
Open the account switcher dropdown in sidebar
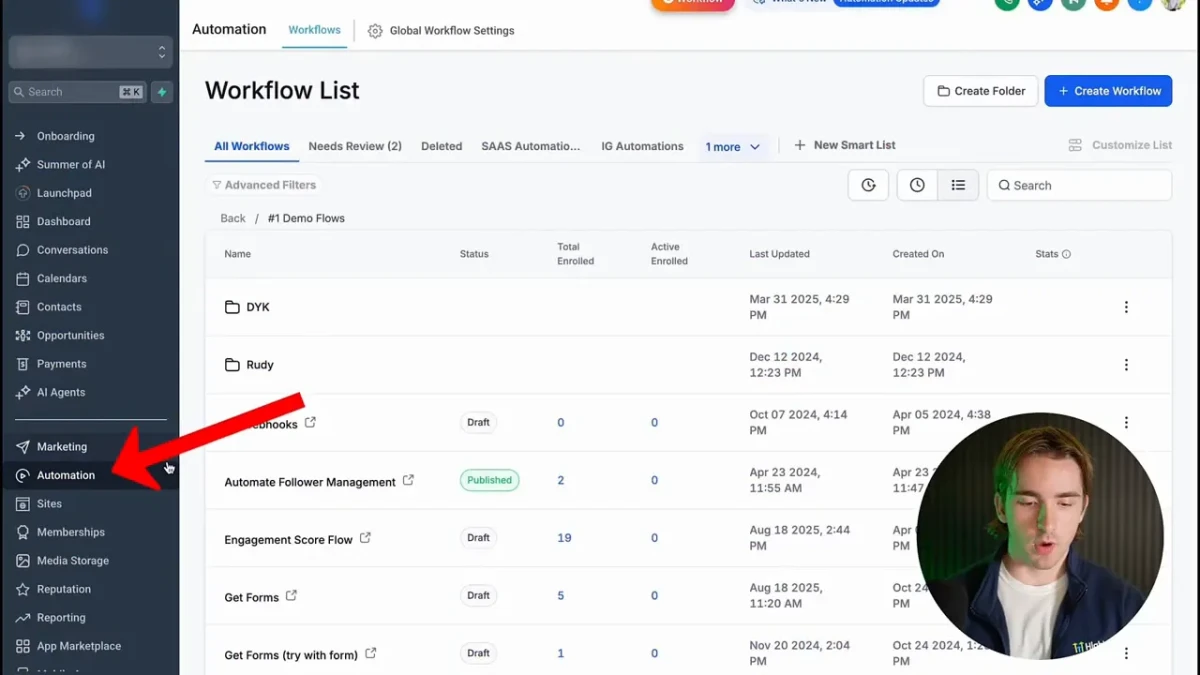pyautogui.click(x=89, y=52)
